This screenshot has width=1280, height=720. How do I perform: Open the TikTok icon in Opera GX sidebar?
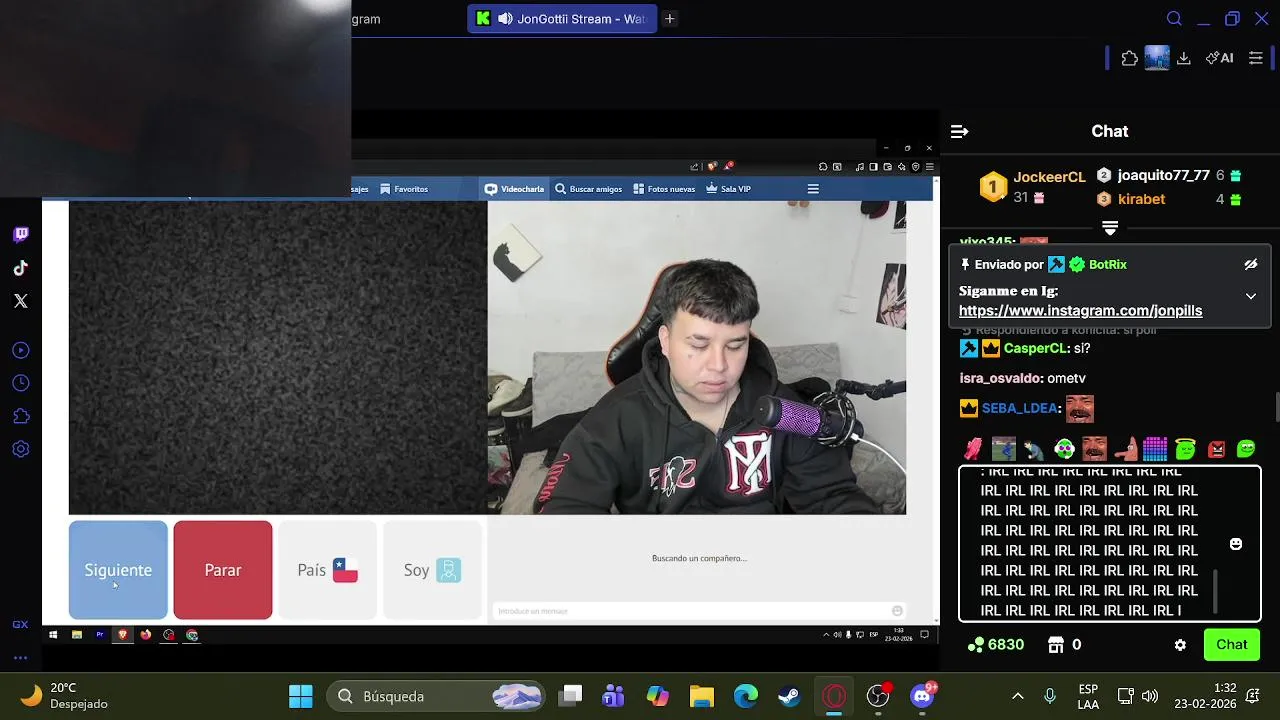point(21,268)
